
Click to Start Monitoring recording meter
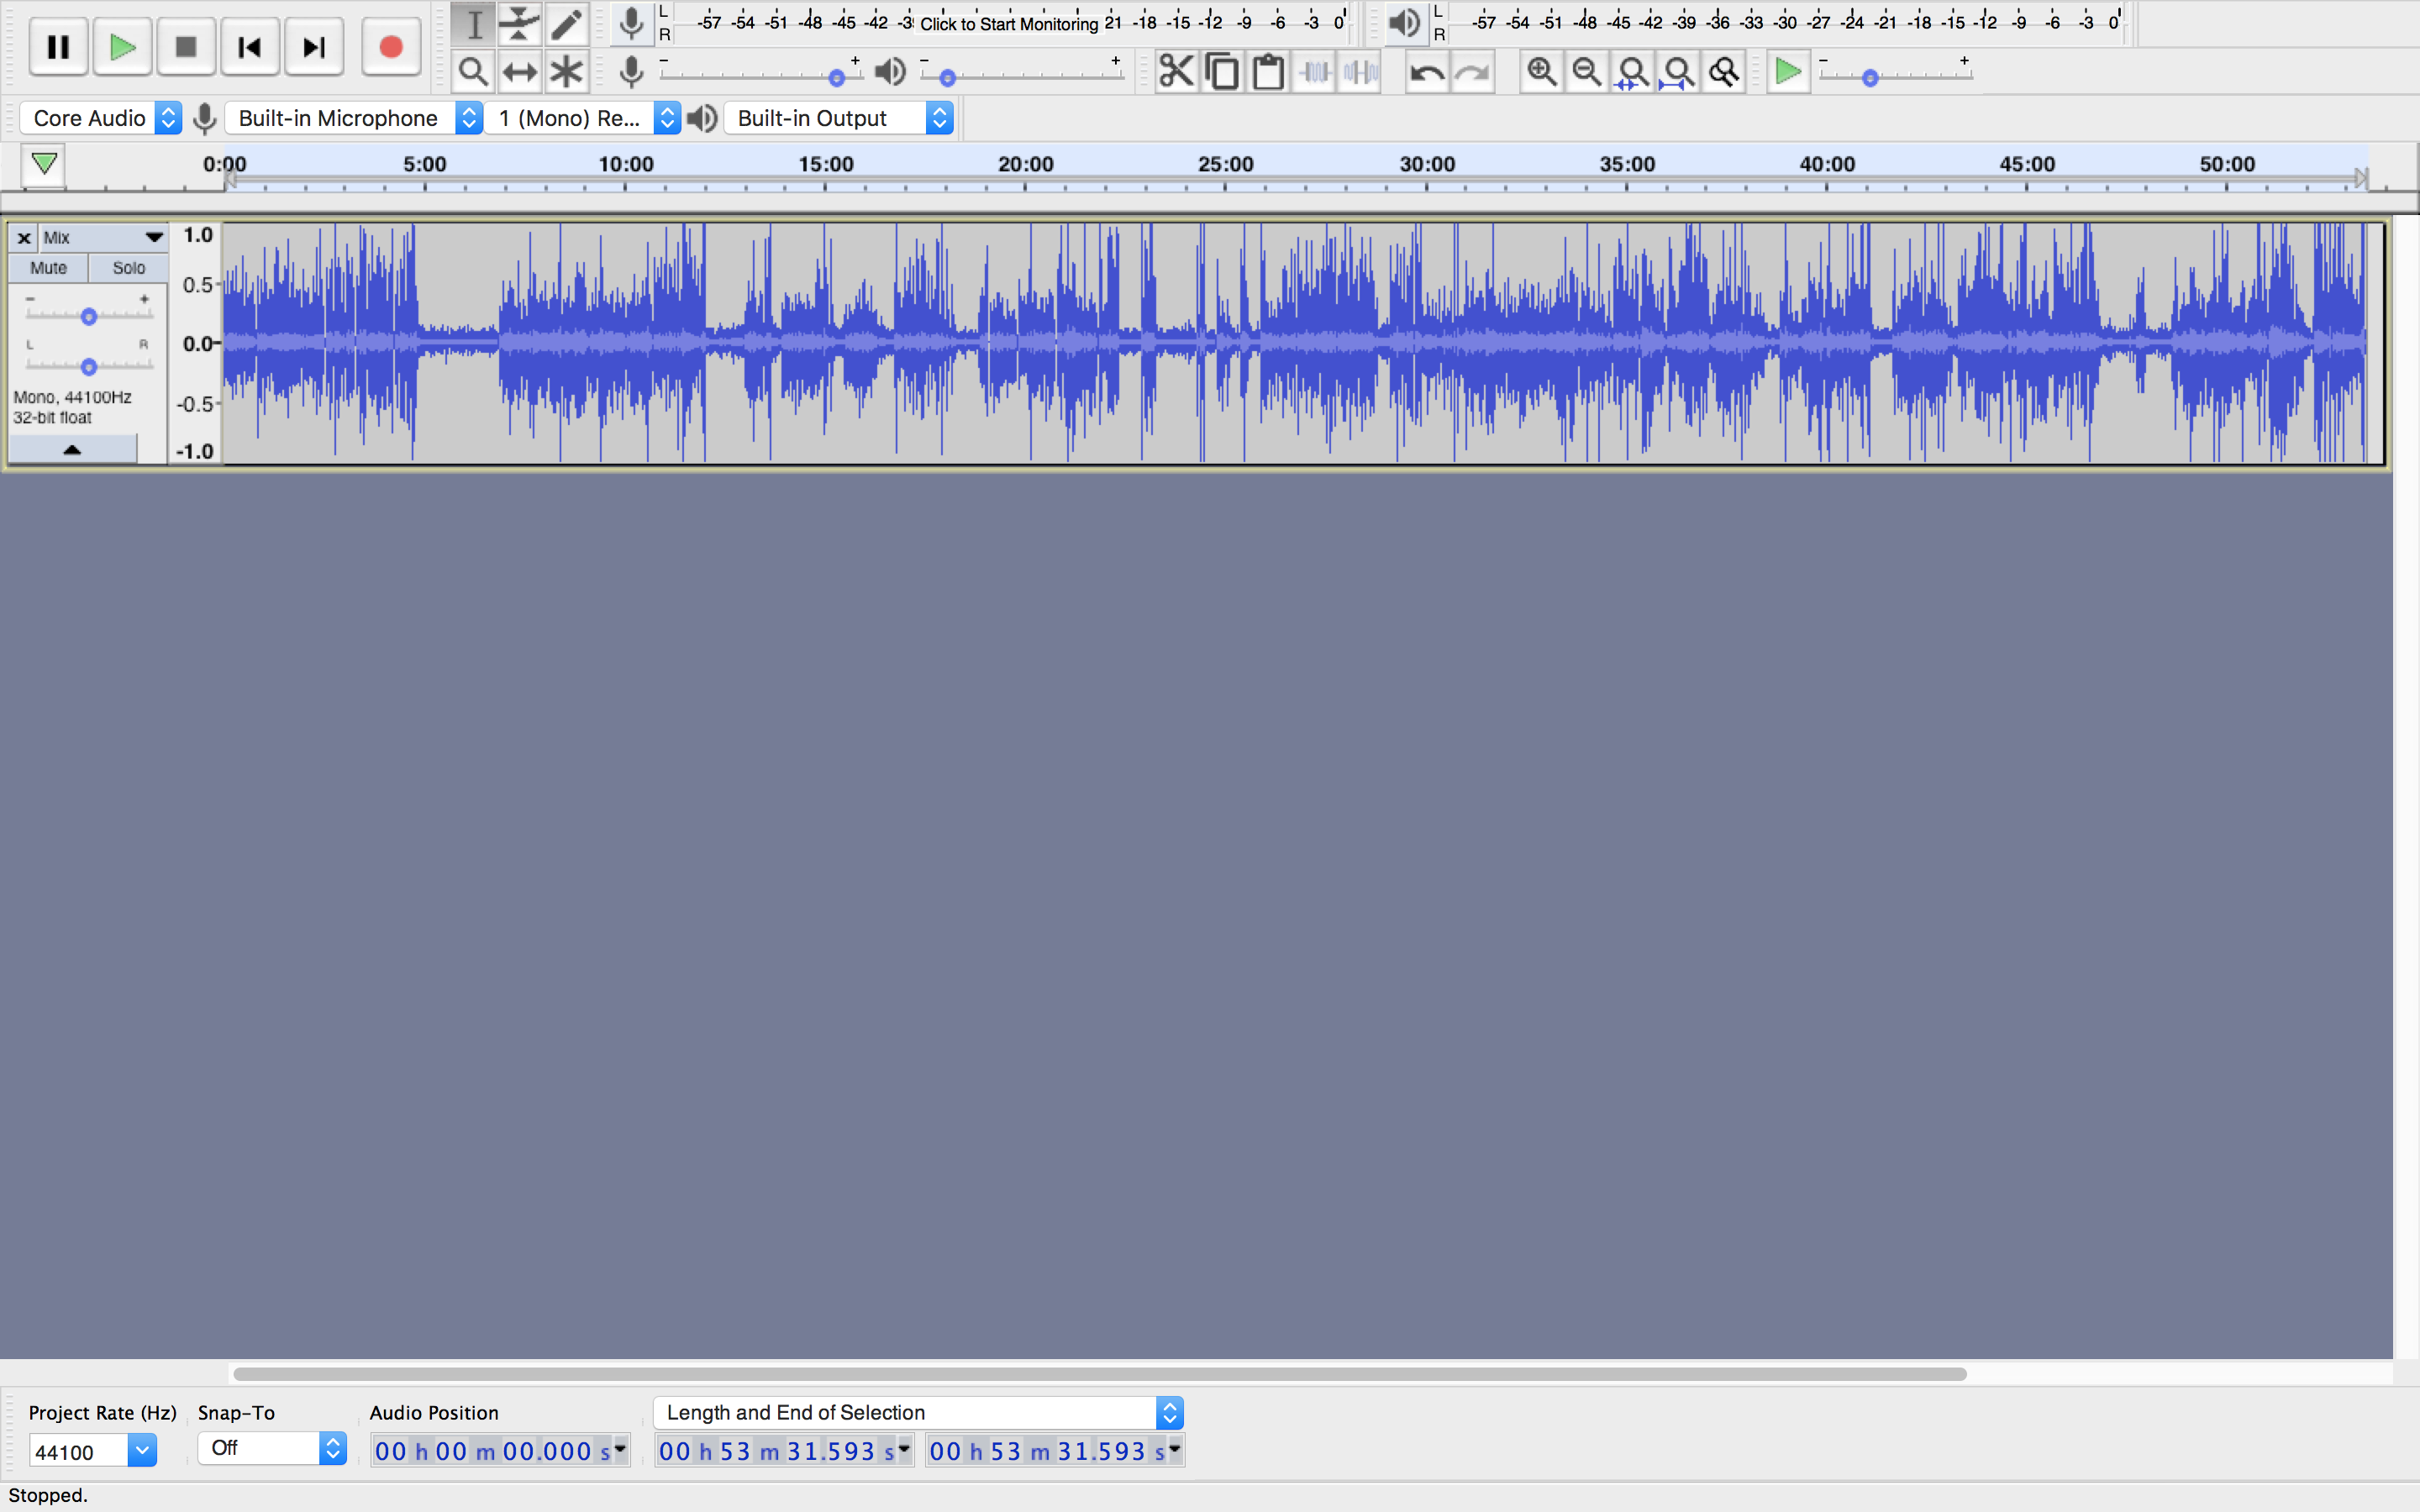click(1008, 23)
